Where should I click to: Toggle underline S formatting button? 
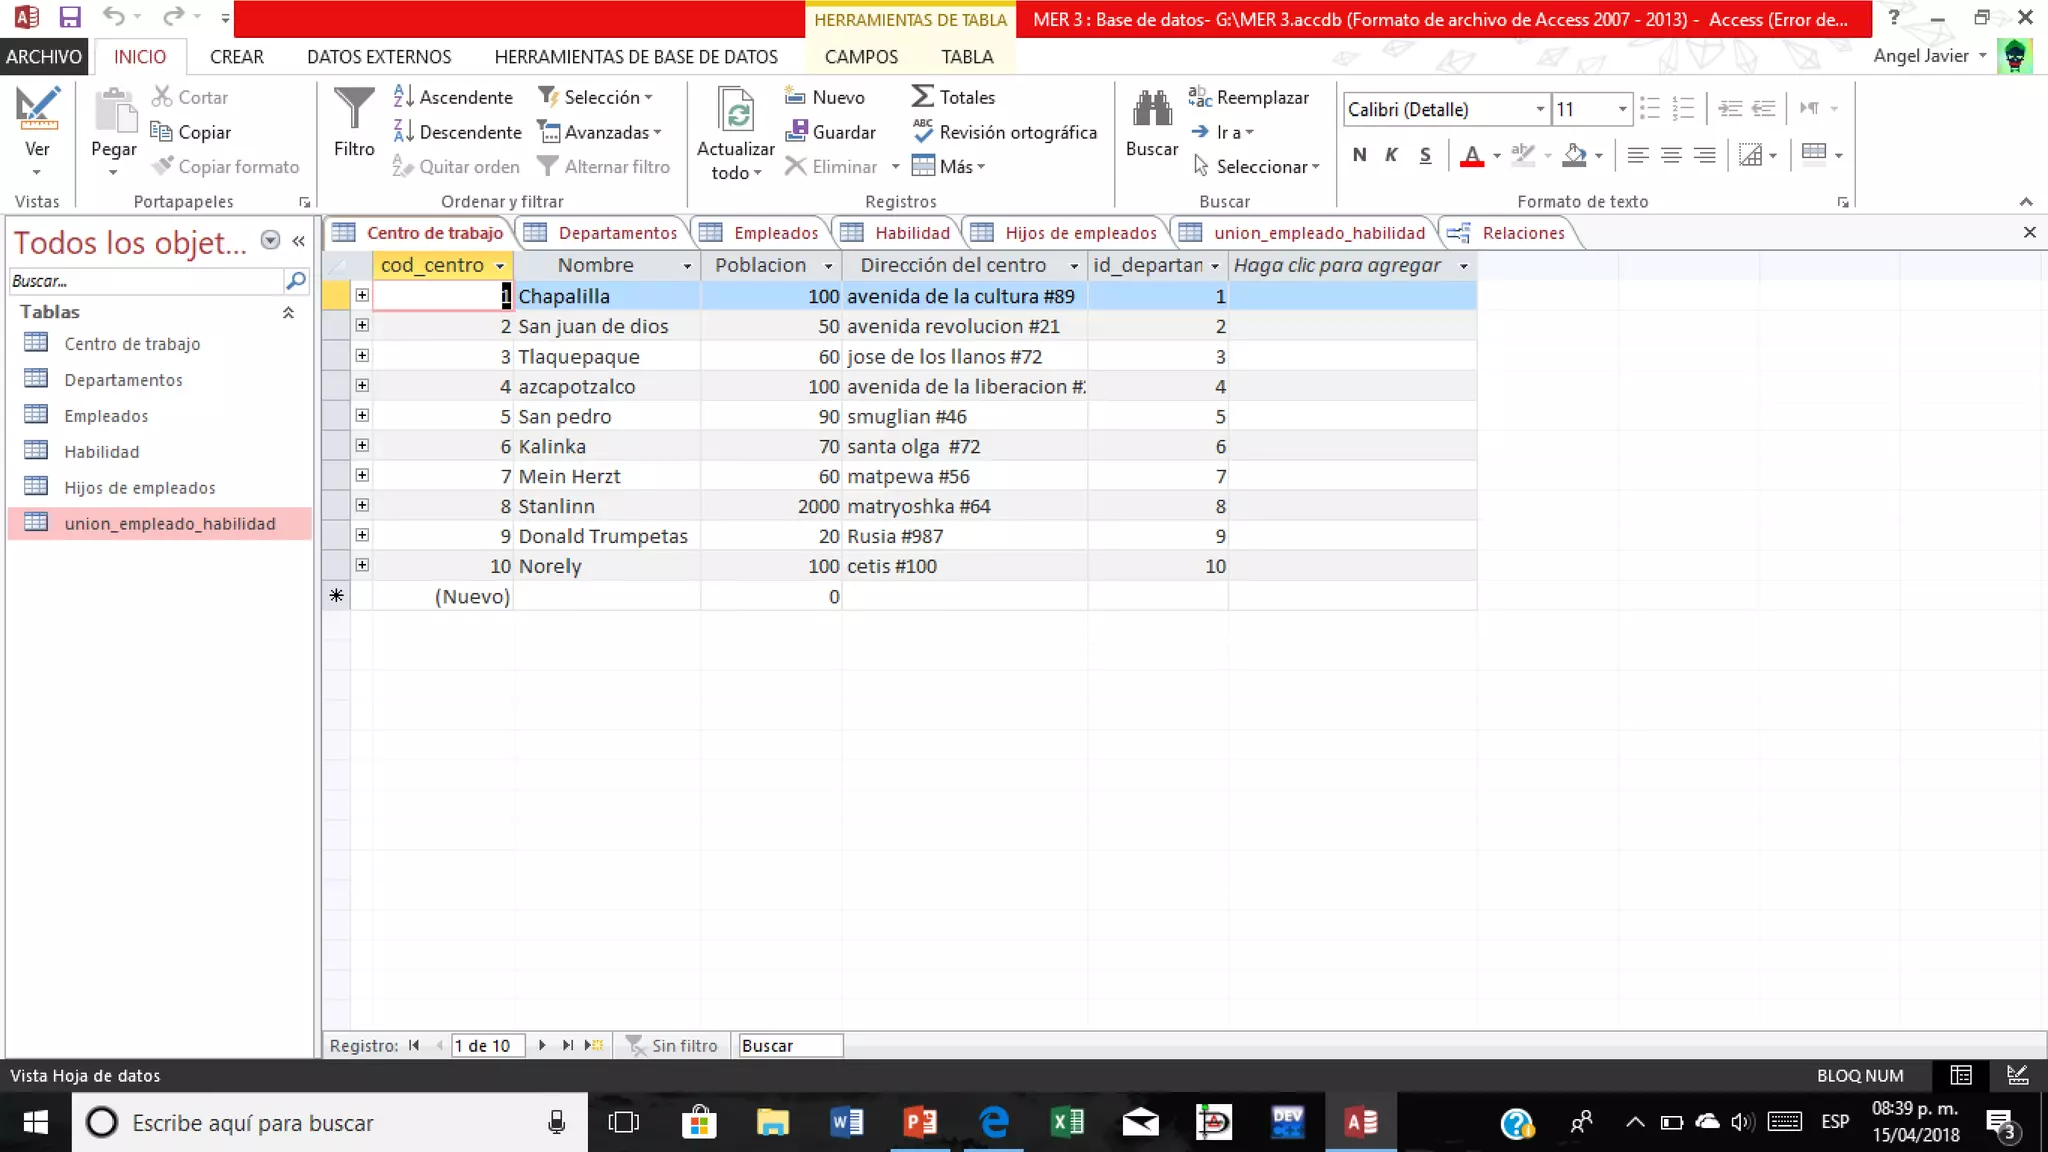(x=1425, y=155)
